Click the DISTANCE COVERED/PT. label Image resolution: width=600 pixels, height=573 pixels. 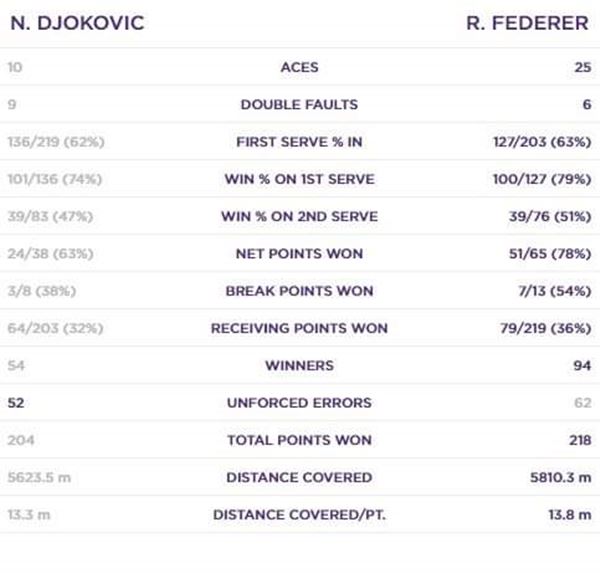(x=299, y=515)
